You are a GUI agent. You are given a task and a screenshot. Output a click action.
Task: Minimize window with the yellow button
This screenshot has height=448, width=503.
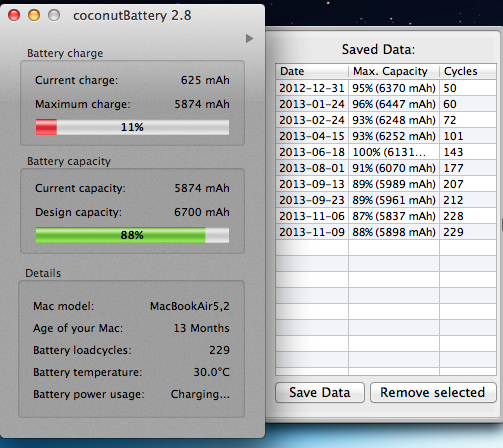tap(34, 15)
